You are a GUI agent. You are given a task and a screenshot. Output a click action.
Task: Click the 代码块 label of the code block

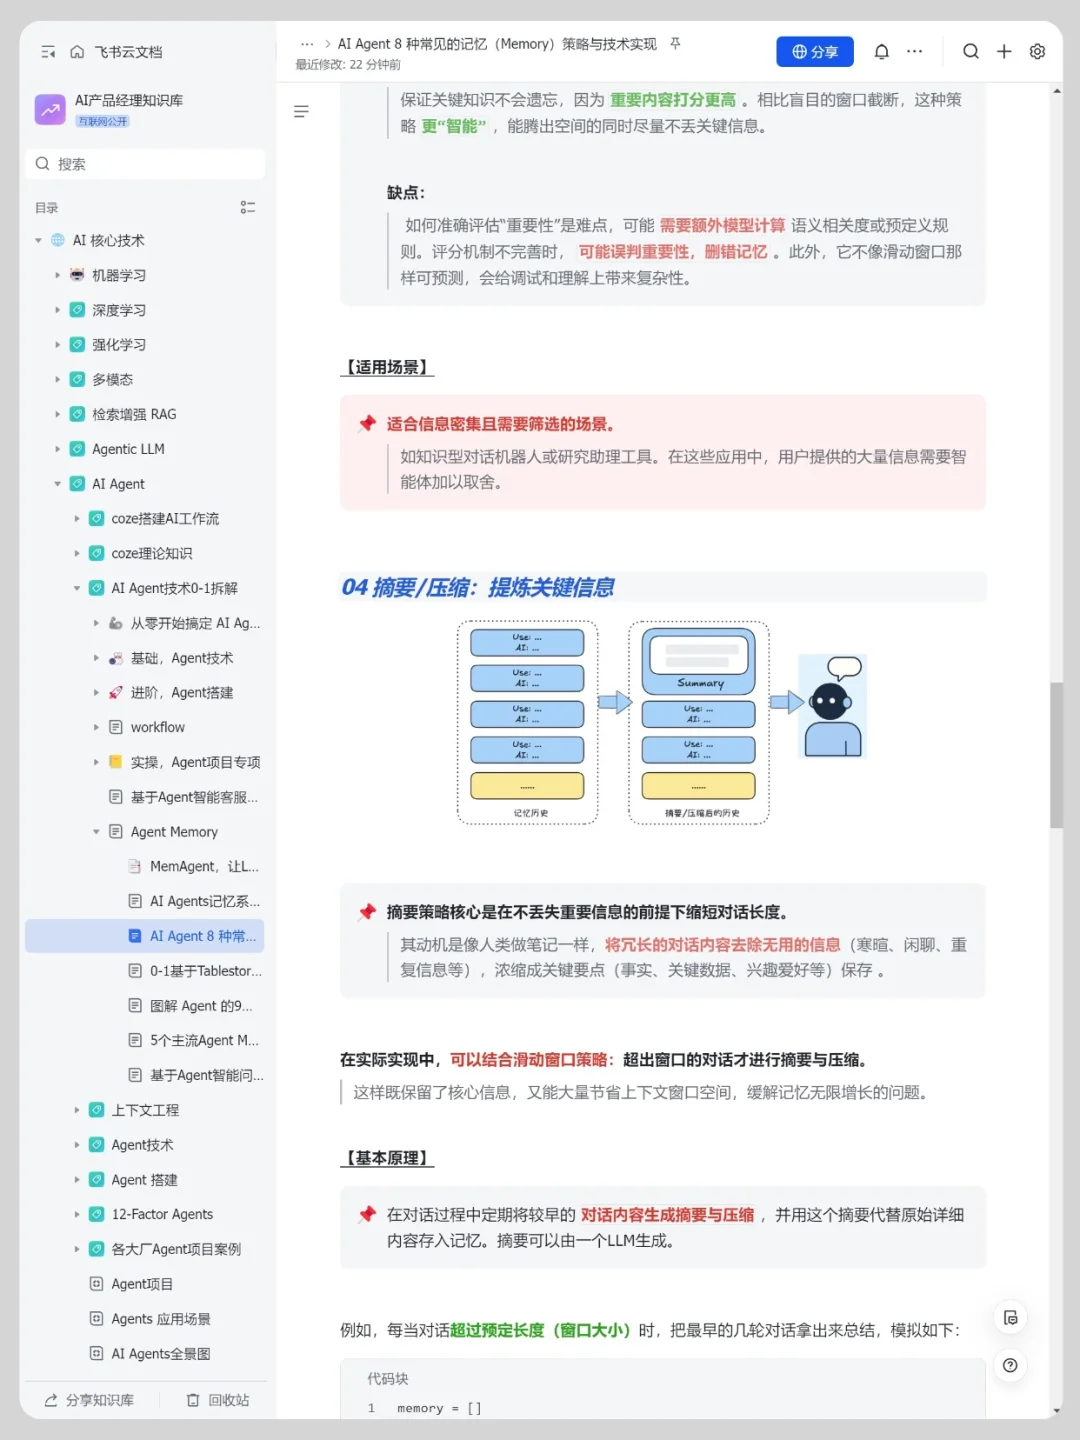click(388, 1379)
